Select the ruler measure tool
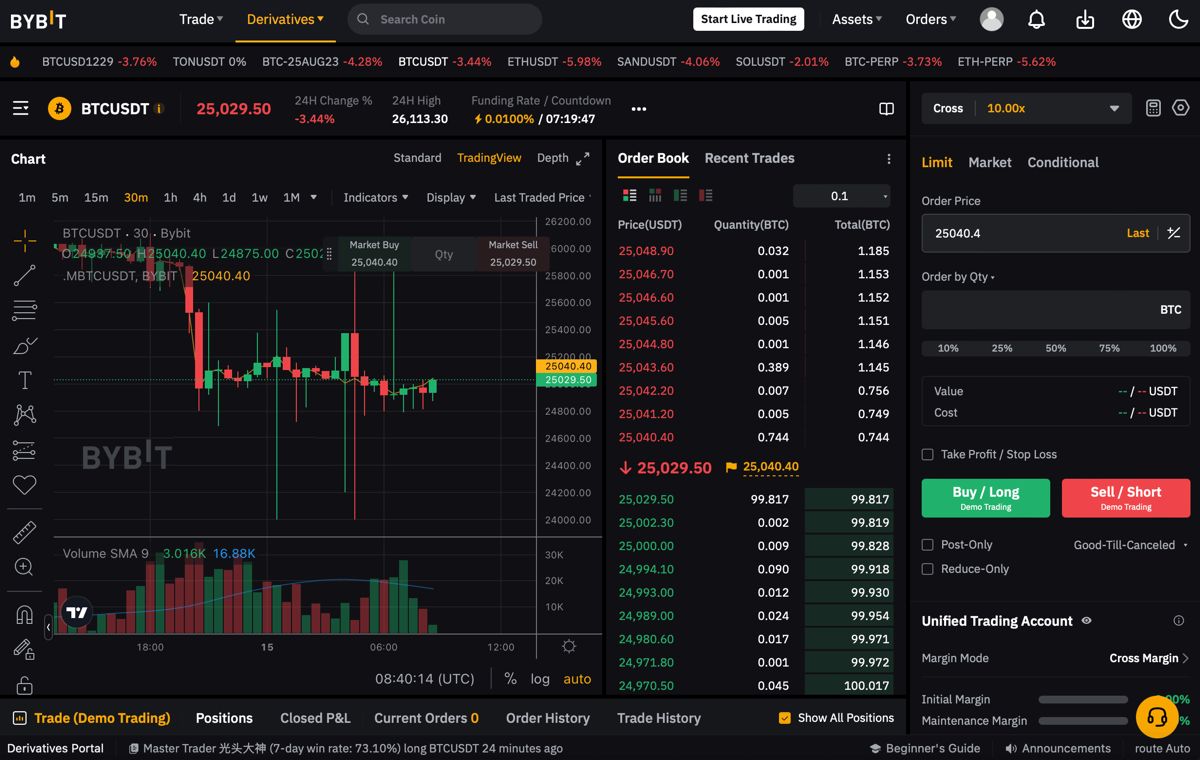Image resolution: width=1200 pixels, height=760 pixels. (x=25, y=532)
